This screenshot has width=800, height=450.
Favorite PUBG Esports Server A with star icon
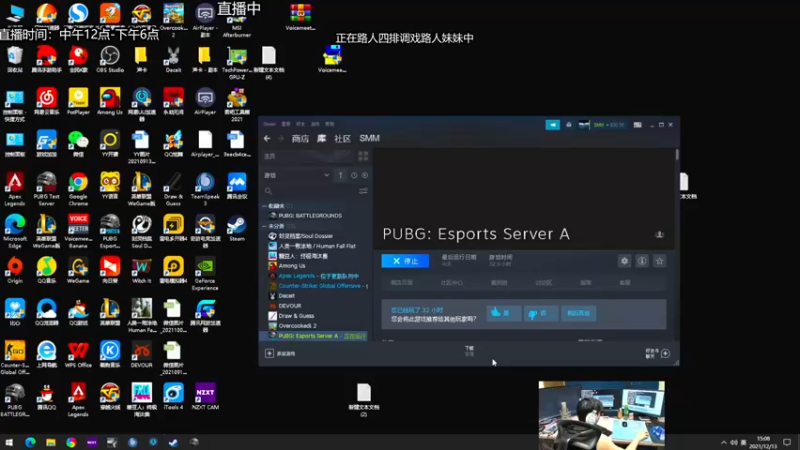[659, 261]
